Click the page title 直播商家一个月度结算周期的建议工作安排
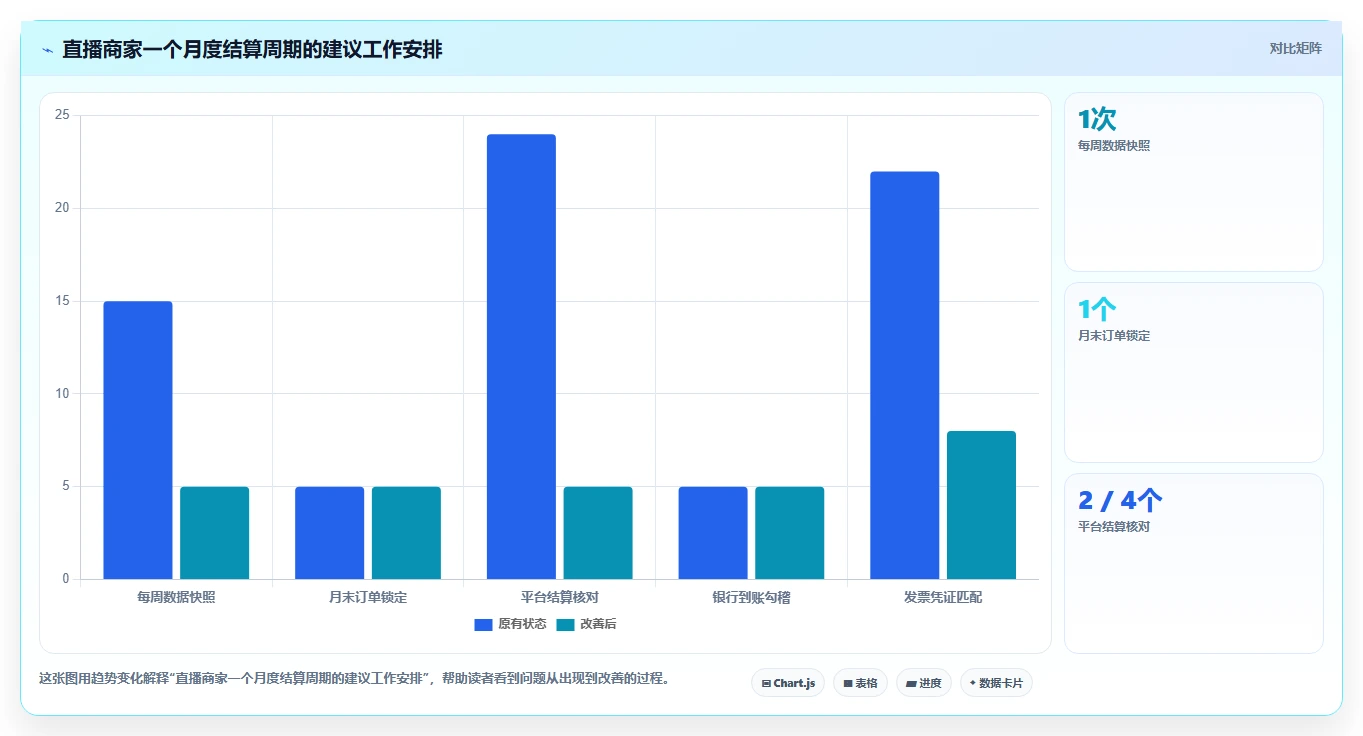The image size is (1363, 736). point(252,49)
